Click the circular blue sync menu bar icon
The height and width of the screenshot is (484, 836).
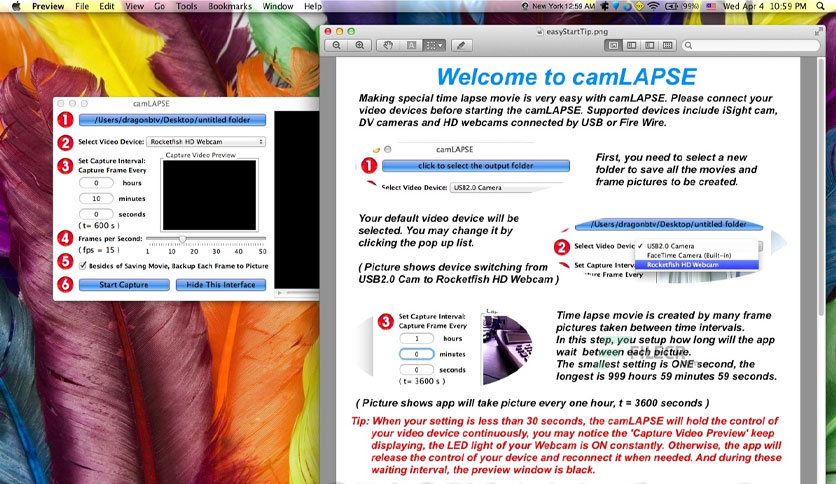point(628,6)
